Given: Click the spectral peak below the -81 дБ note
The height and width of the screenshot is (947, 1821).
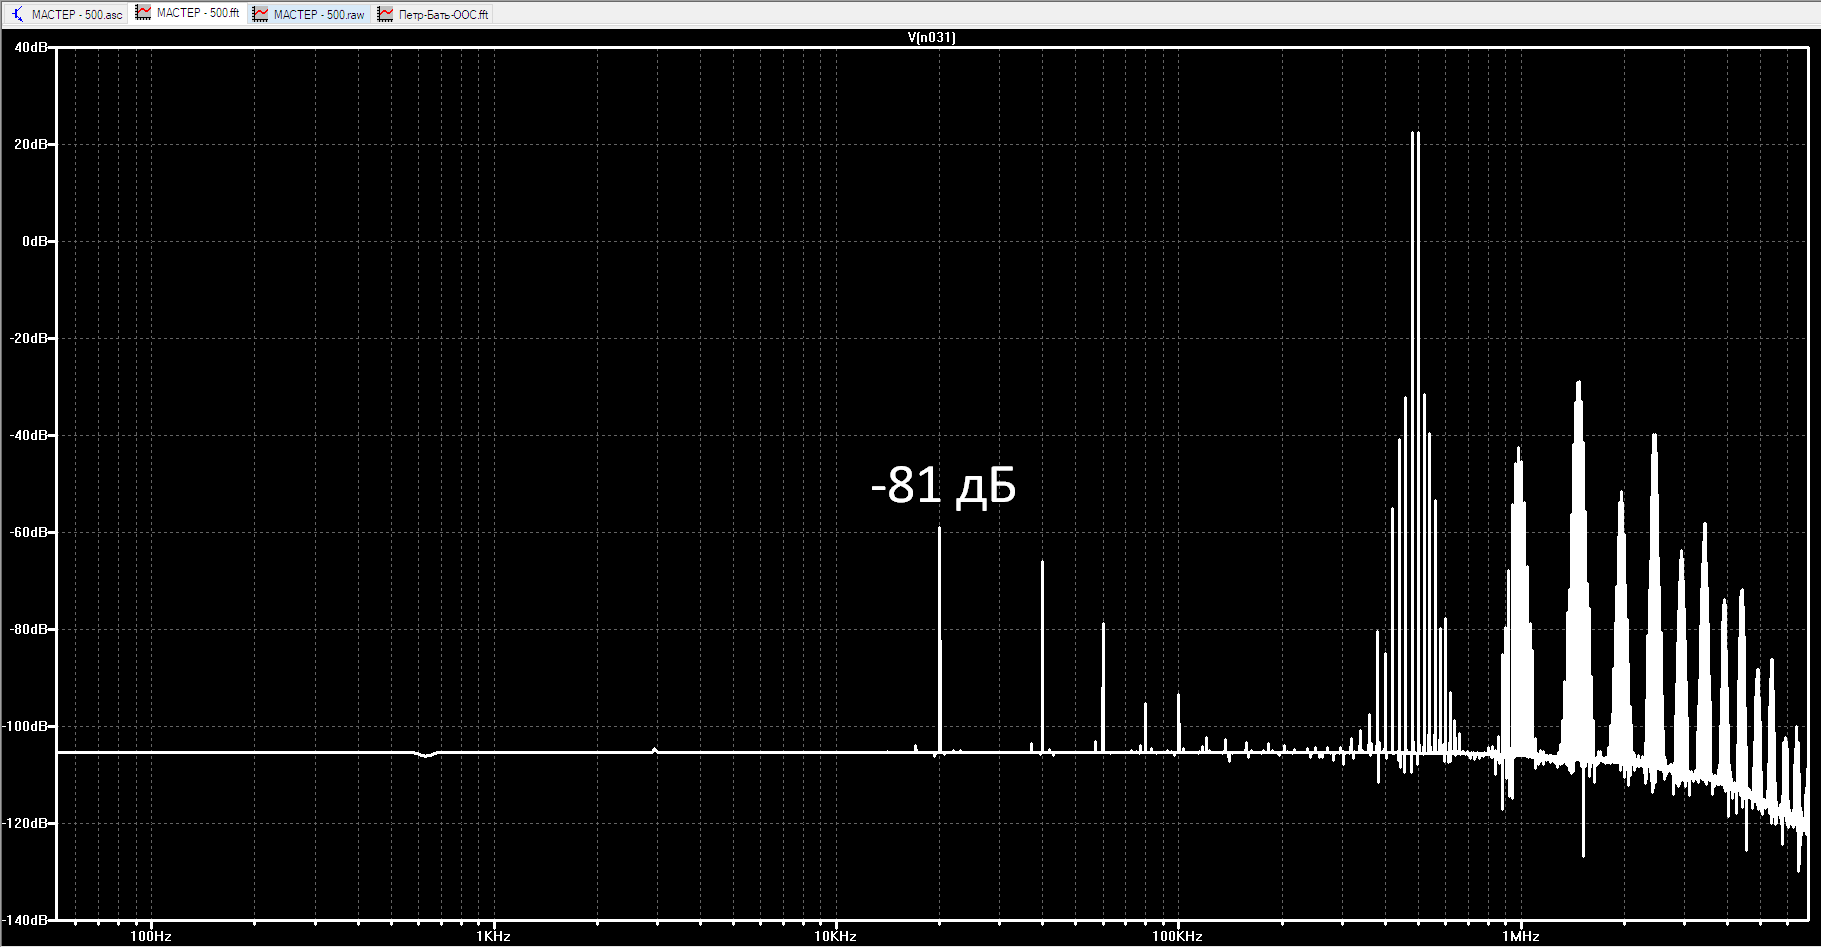Looking at the screenshot, I should [x=939, y=640].
